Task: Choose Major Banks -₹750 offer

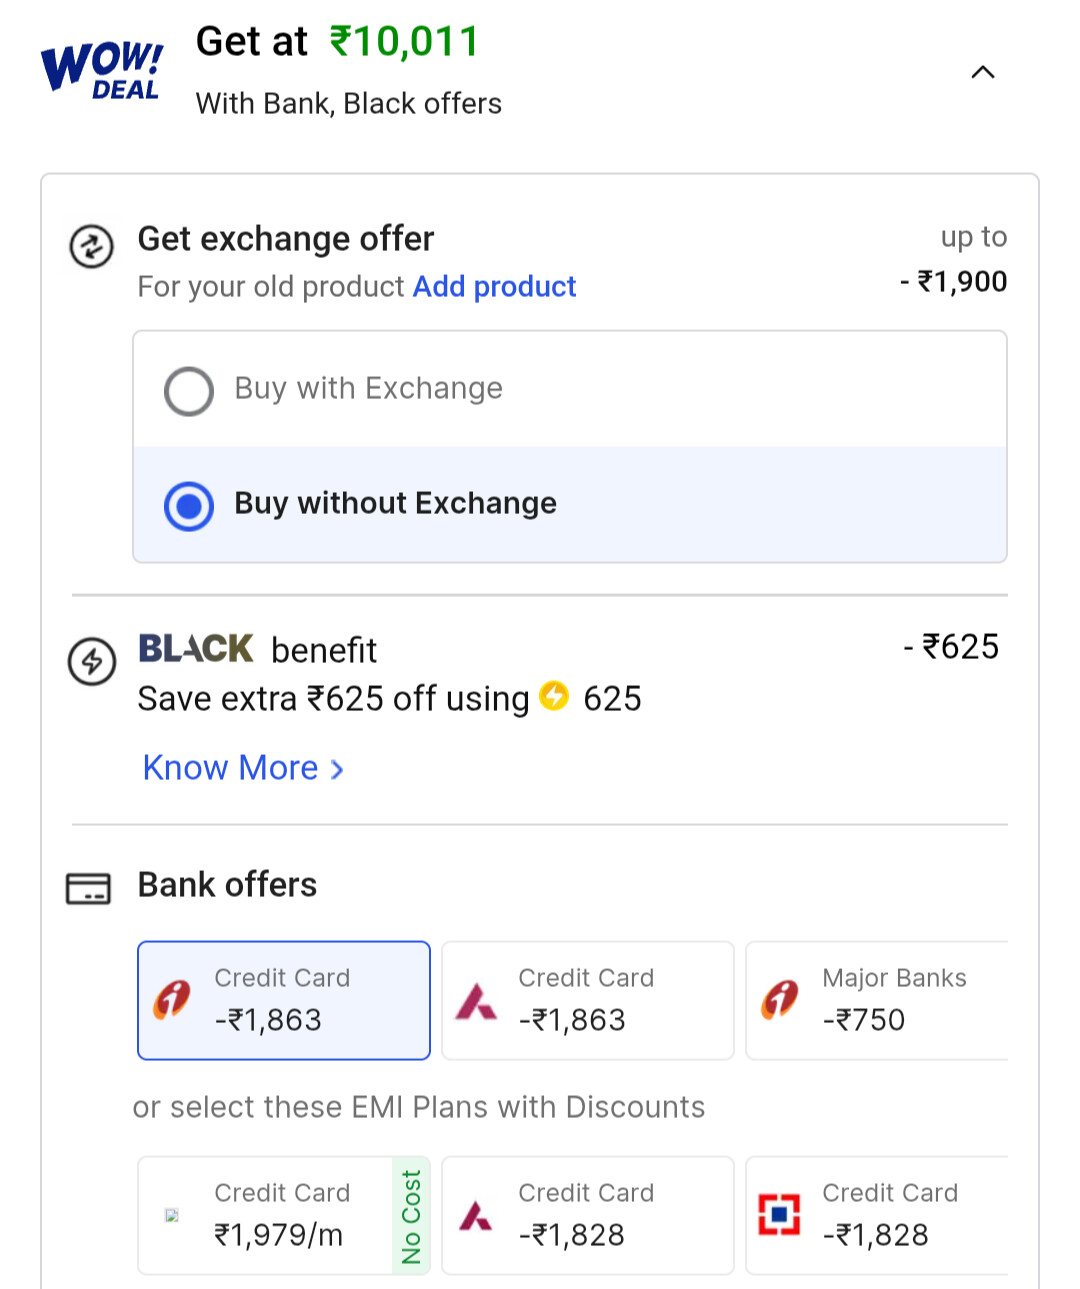Action: tap(877, 1000)
